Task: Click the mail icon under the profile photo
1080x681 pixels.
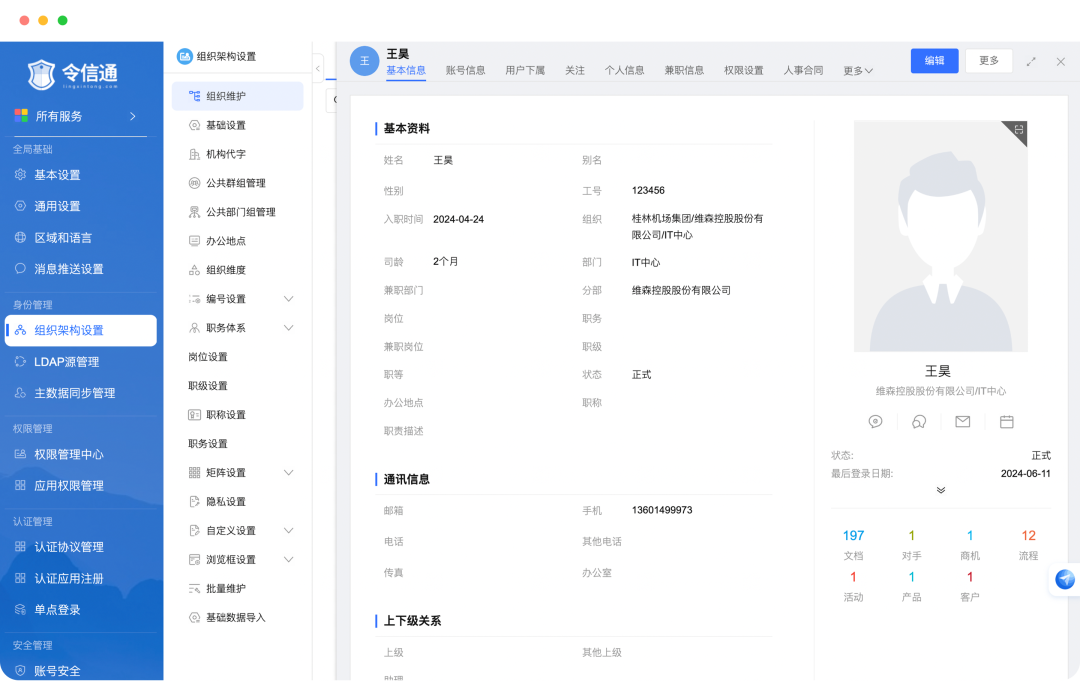Action: pos(962,422)
